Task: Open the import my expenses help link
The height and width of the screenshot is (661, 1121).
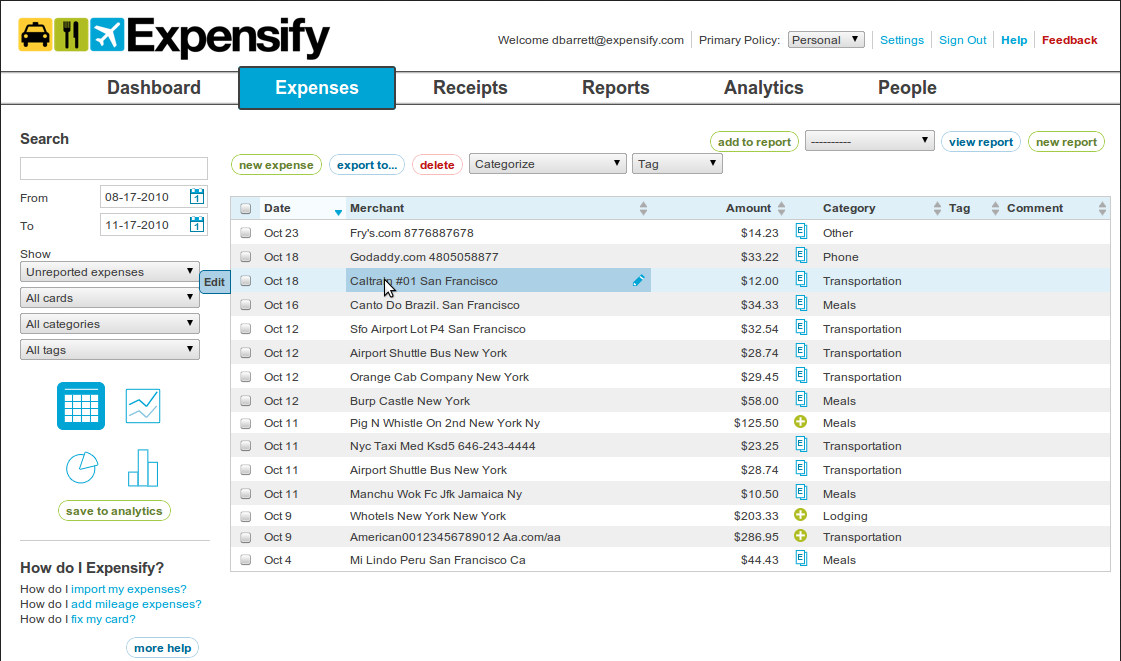Action: pyautogui.click(x=128, y=589)
